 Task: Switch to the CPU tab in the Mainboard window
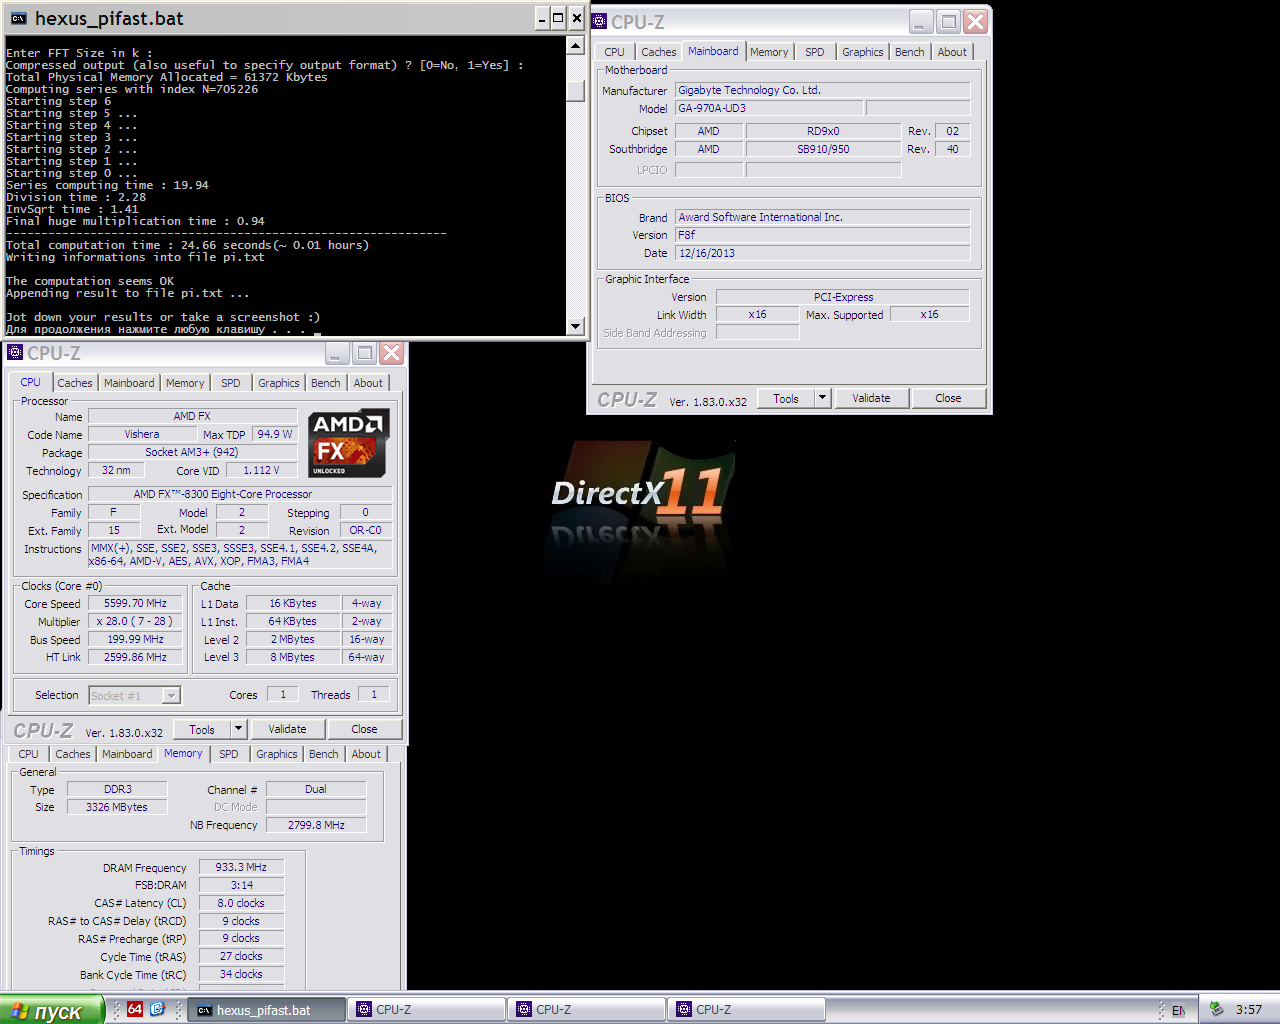point(614,52)
